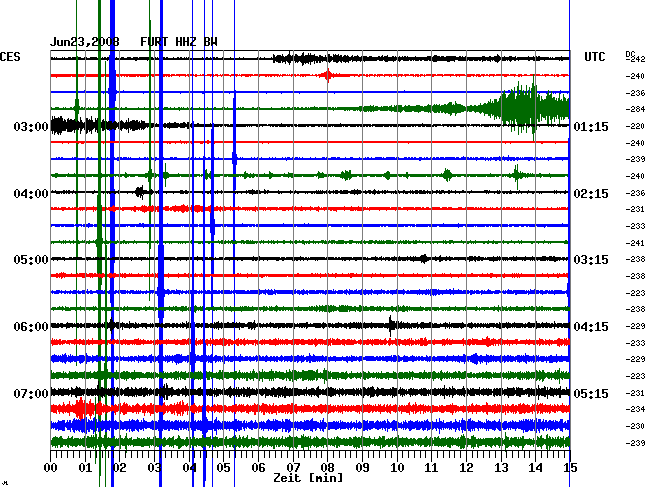Click the DC offset value -230
Viewport: 650px width, 494px height.
[x=635, y=426]
